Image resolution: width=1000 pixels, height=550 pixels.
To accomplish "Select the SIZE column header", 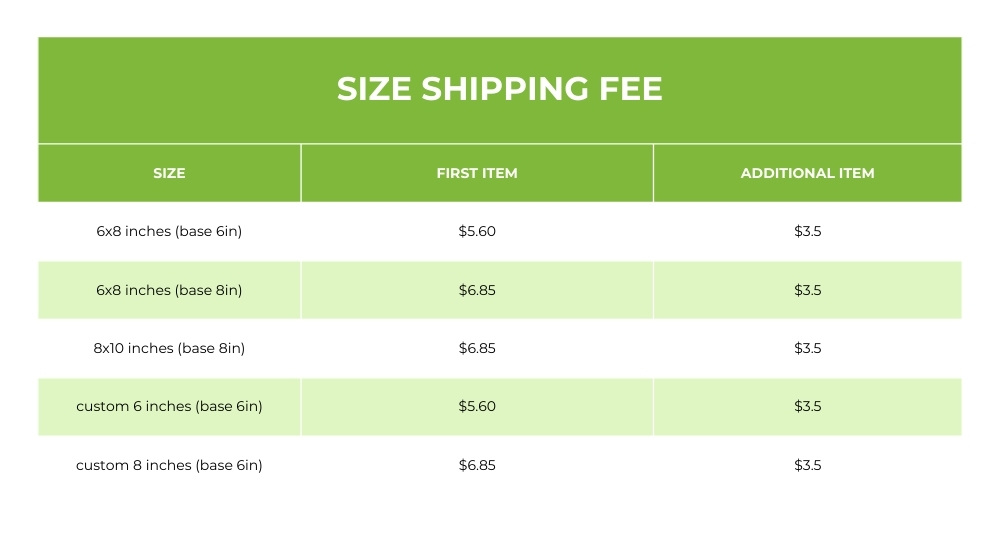I will 169,173.
